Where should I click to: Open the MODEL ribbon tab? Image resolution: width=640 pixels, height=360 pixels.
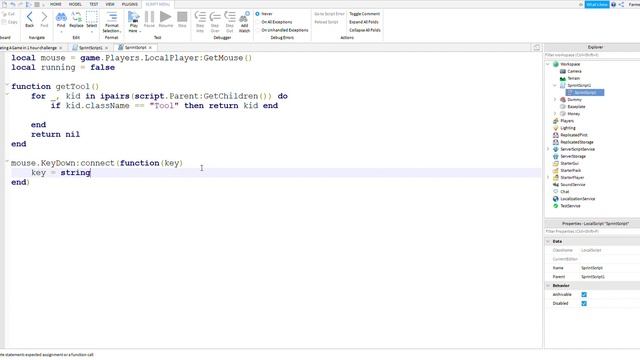coord(75,4)
